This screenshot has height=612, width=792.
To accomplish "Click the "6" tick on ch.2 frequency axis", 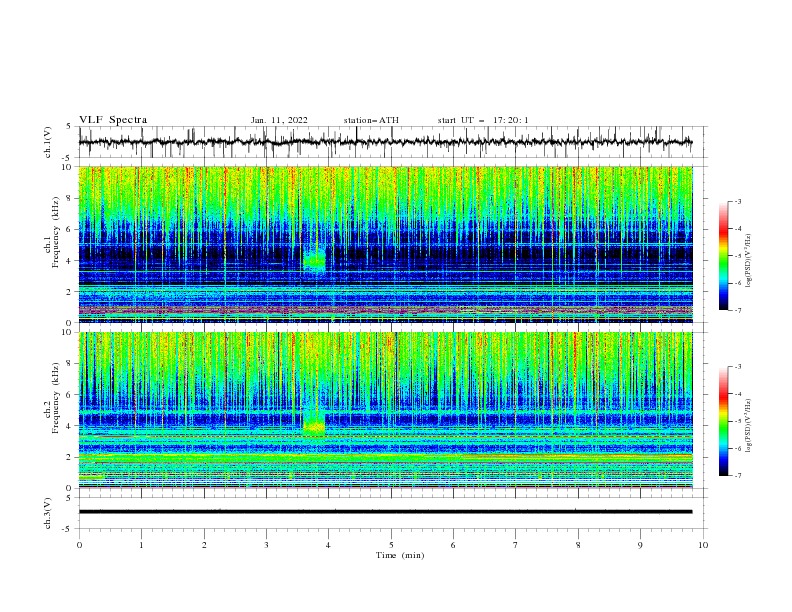I will tap(70, 395).
